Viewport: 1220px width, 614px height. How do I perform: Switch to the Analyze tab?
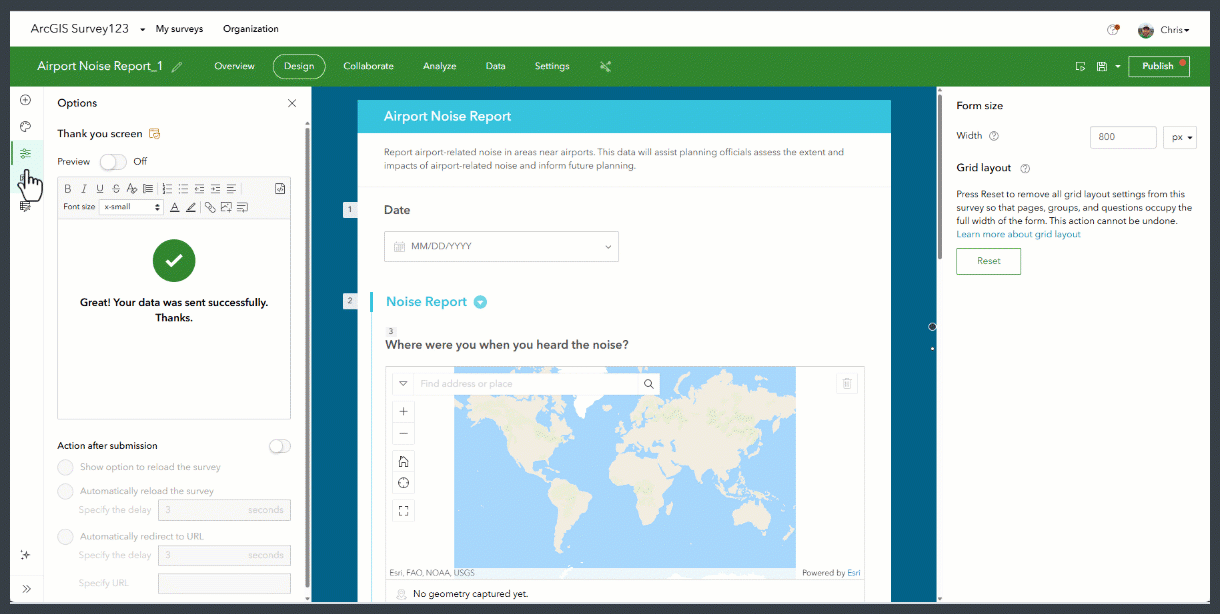(x=439, y=66)
